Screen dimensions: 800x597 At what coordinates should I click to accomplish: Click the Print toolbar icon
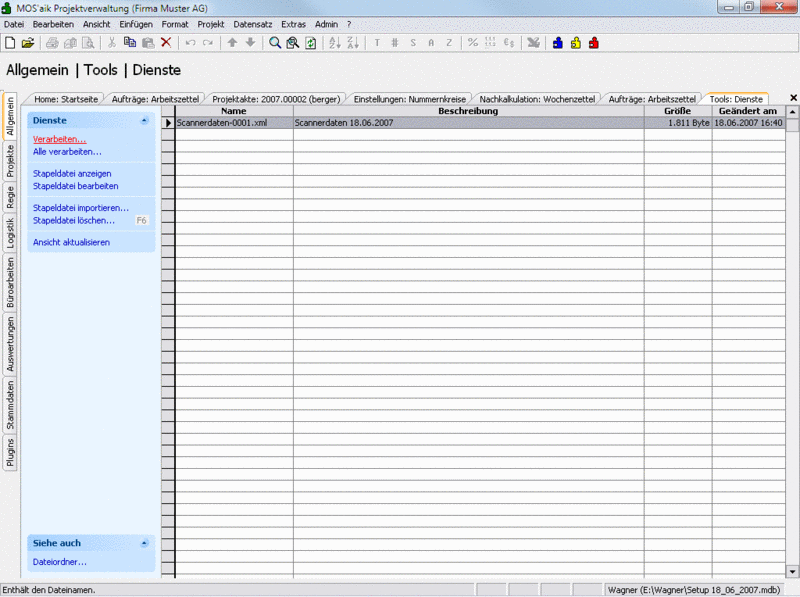(x=52, y=43)
